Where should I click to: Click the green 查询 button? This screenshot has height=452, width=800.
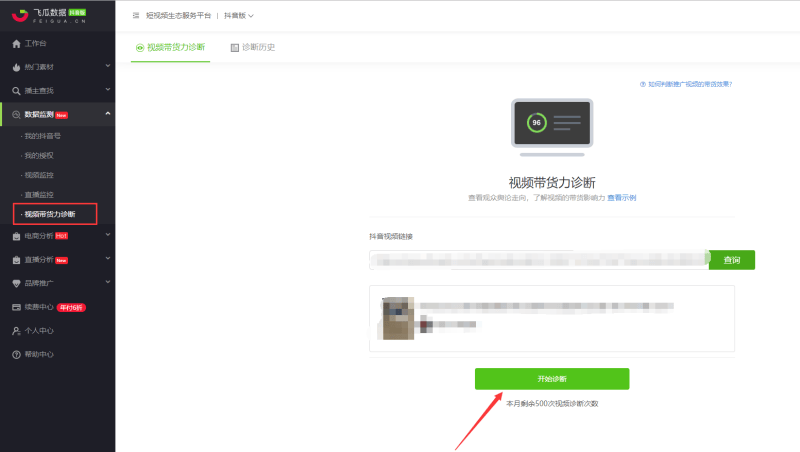point(732,260)
